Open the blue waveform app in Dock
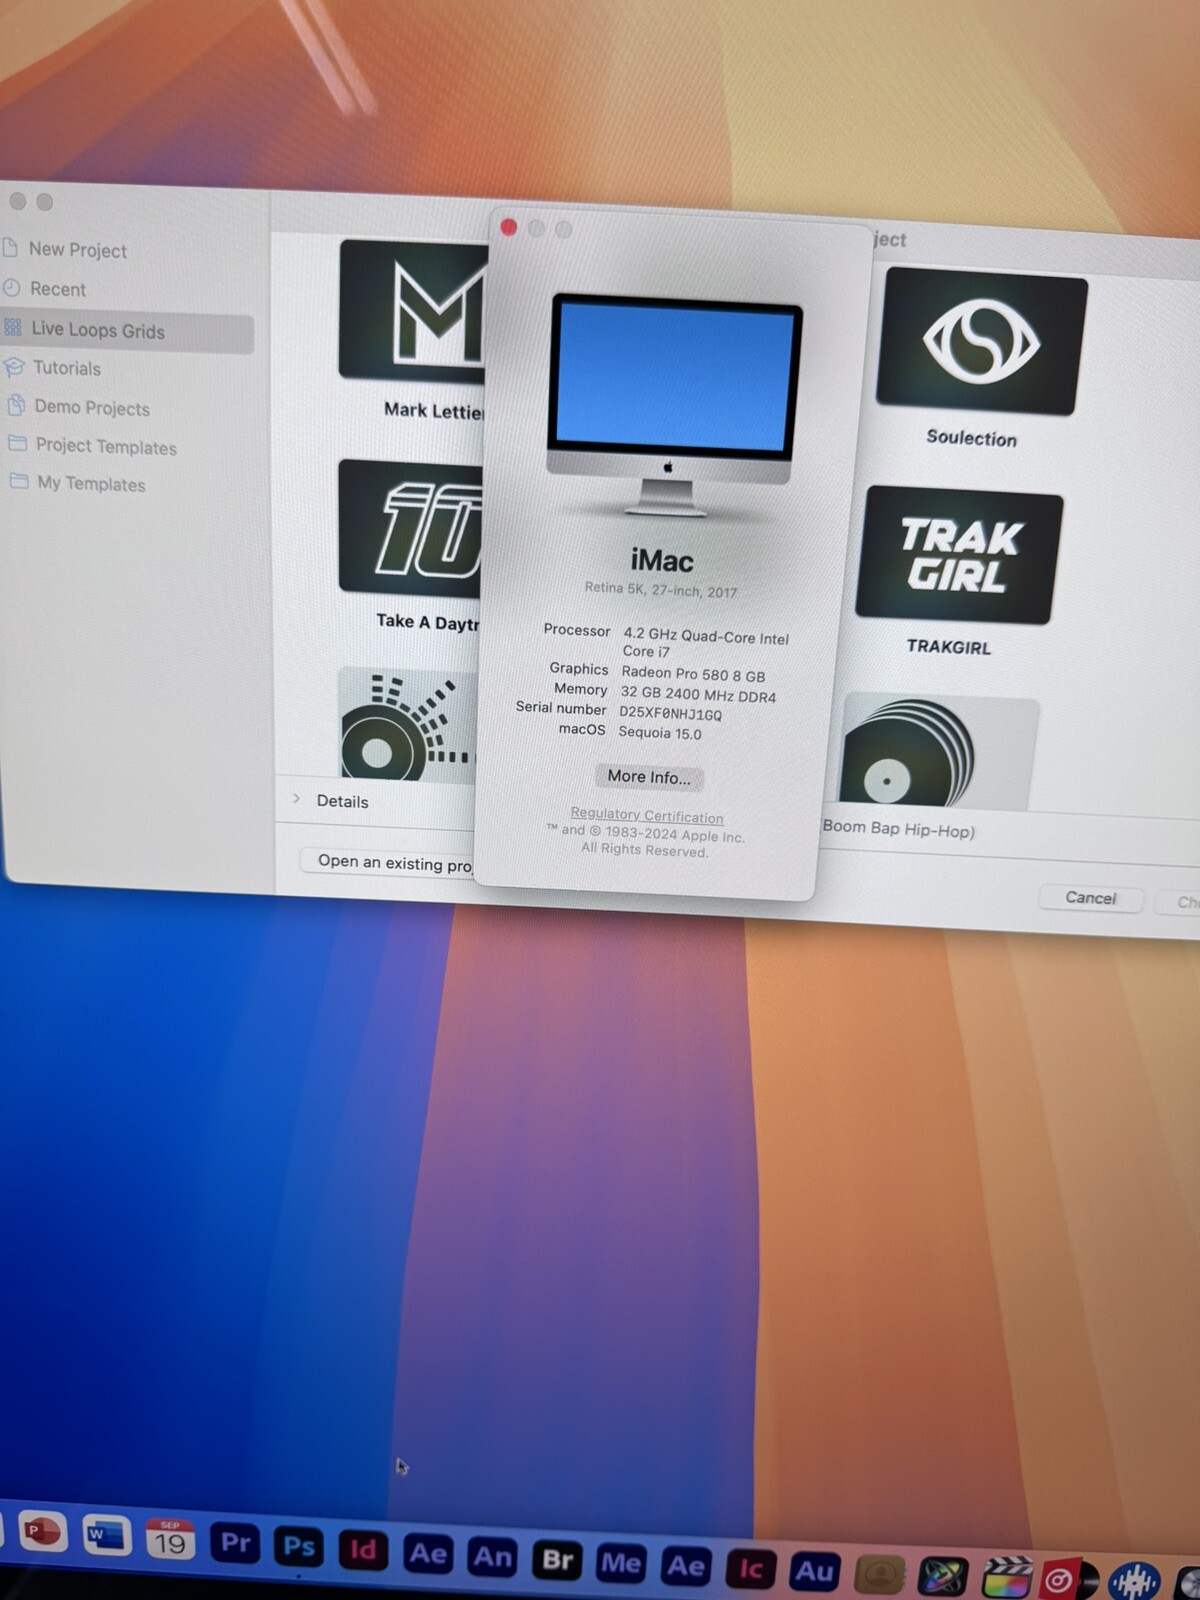 point(1135,1582)
